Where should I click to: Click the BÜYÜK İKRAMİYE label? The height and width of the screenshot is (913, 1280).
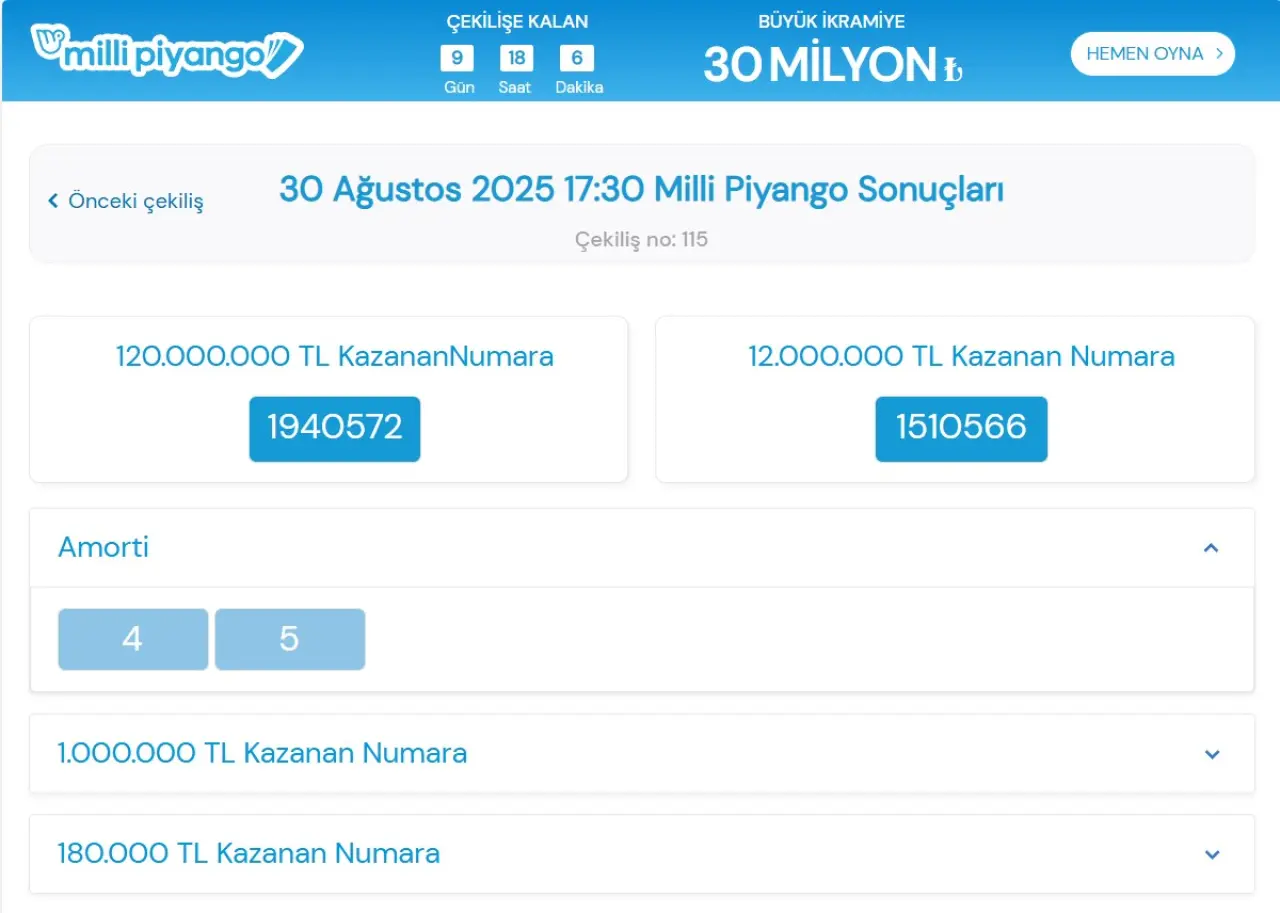pyautogui.click(x=831, y=22)
